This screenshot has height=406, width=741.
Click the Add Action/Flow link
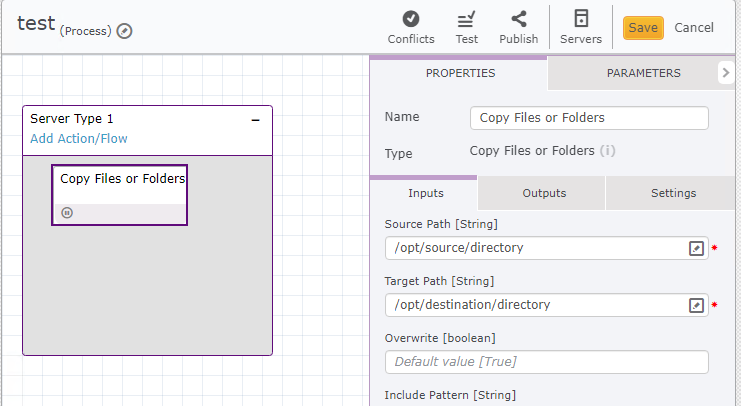(x=79, y=139)
